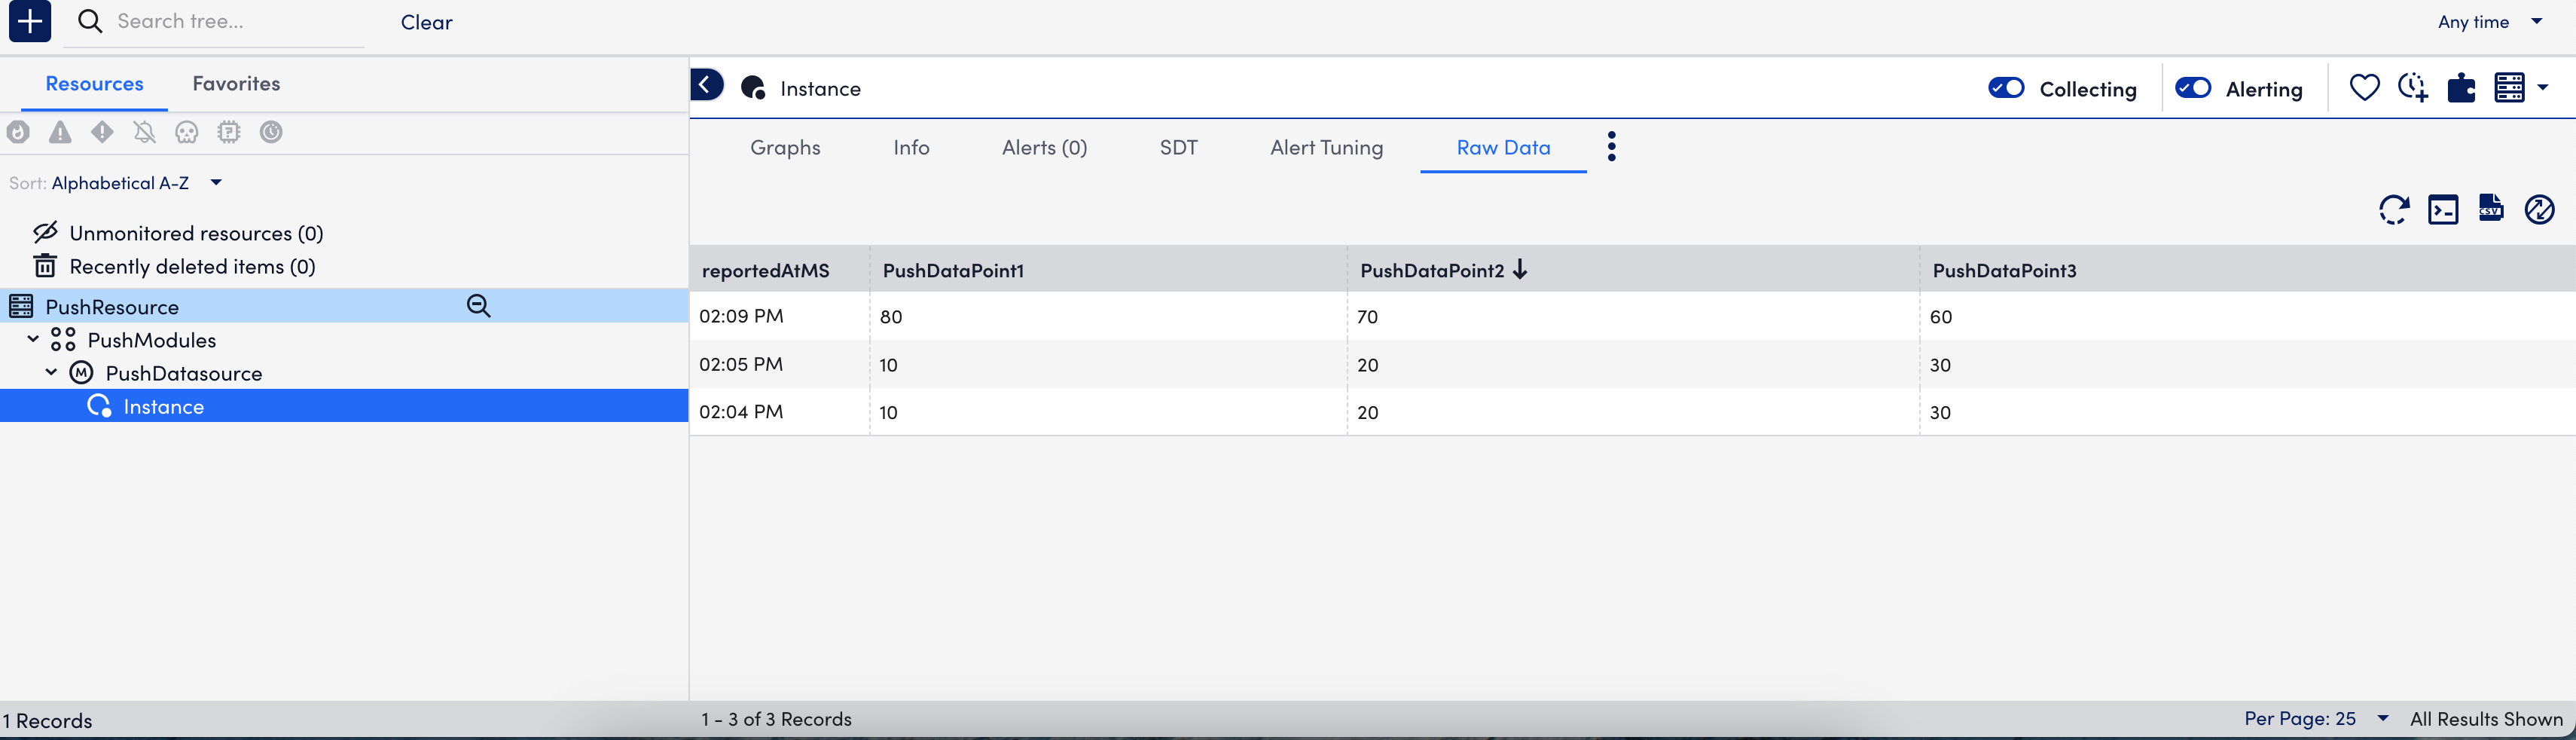Select PushDatasource in the tree

(184, 373)
